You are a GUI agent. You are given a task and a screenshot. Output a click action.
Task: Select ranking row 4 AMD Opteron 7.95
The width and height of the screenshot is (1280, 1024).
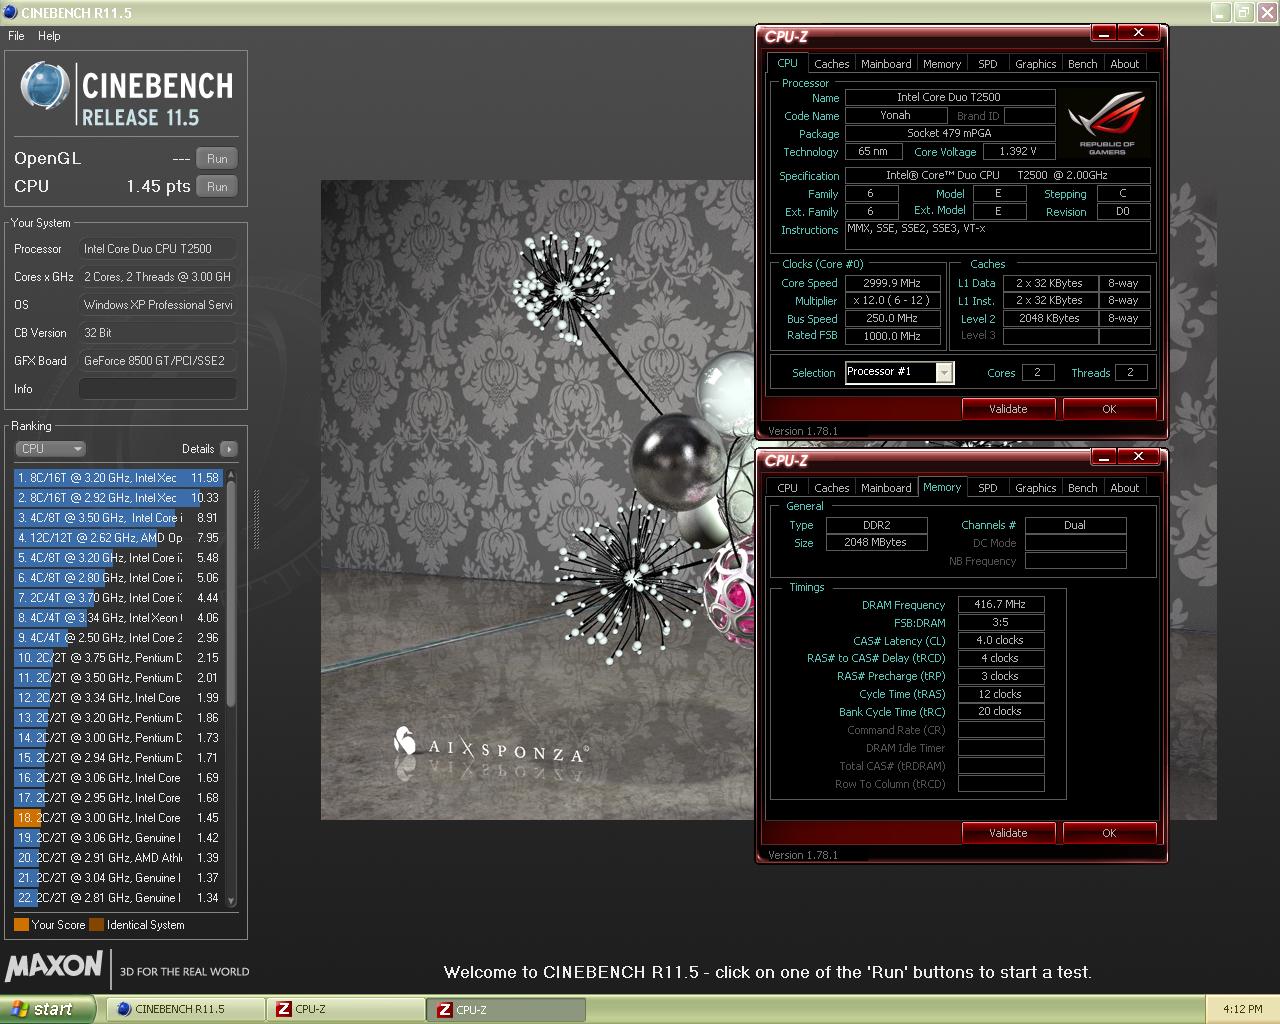(118, 538)
